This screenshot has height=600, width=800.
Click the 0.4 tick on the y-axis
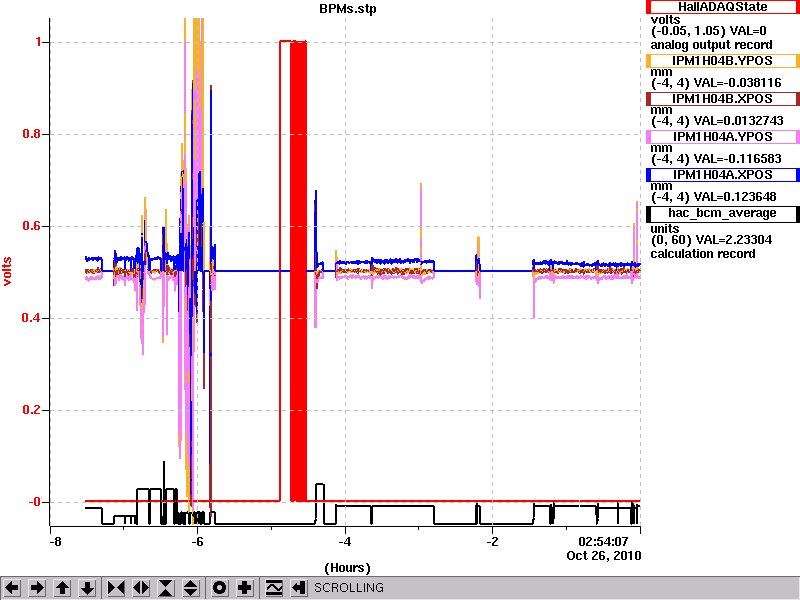click(x=33, y=318)
